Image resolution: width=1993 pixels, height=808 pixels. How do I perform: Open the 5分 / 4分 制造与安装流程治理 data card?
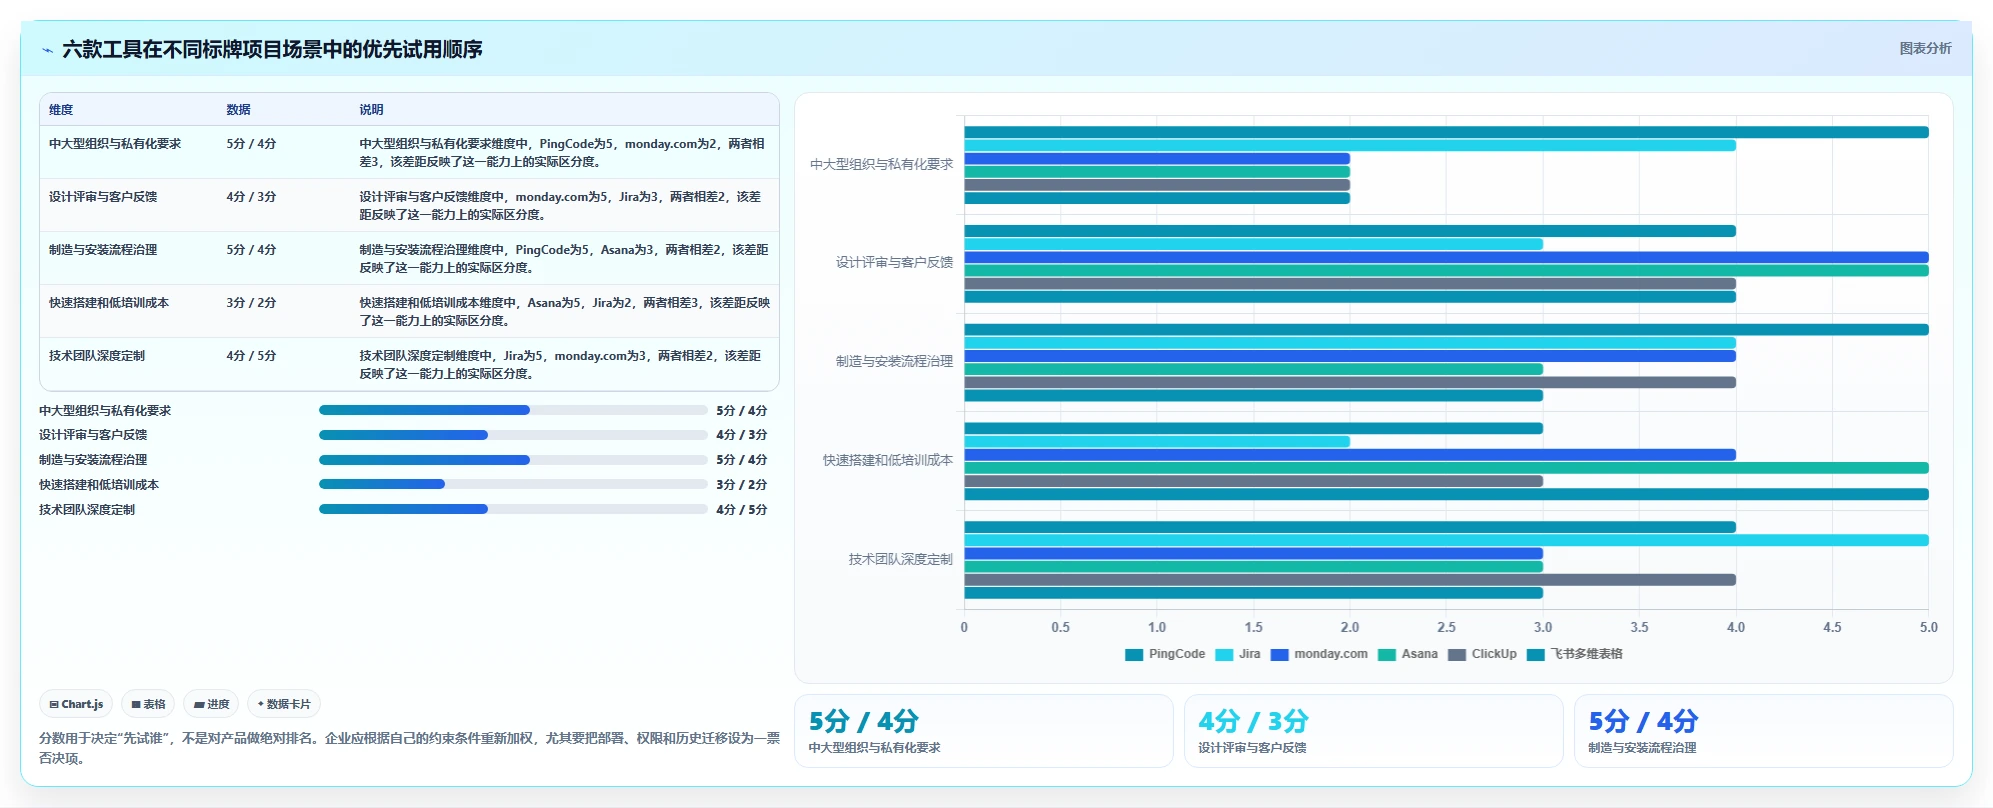coord(1763,731)
